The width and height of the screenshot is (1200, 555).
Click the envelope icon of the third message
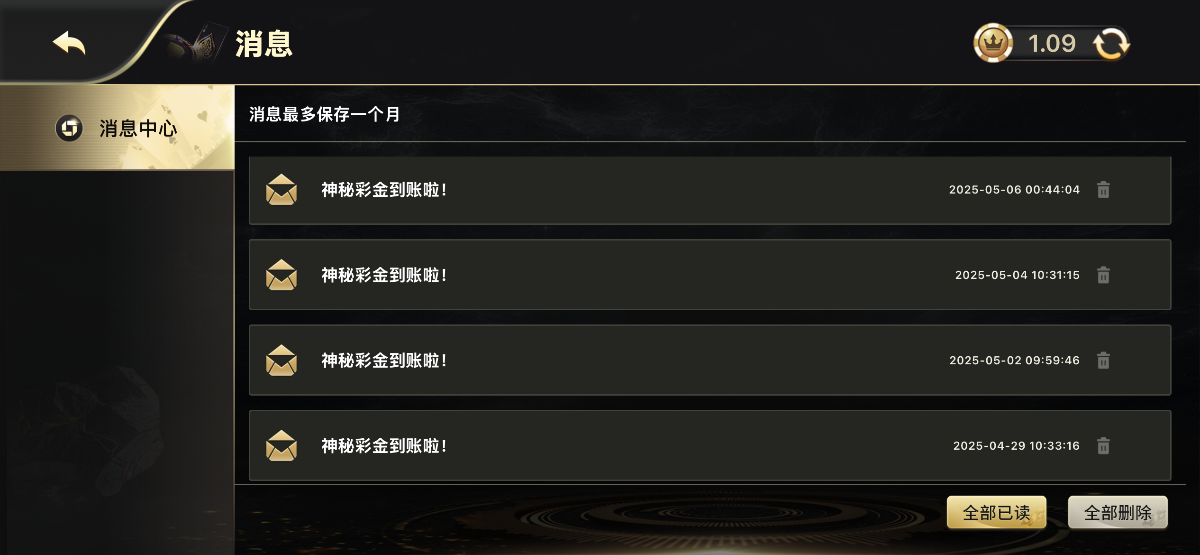[282, 360]
